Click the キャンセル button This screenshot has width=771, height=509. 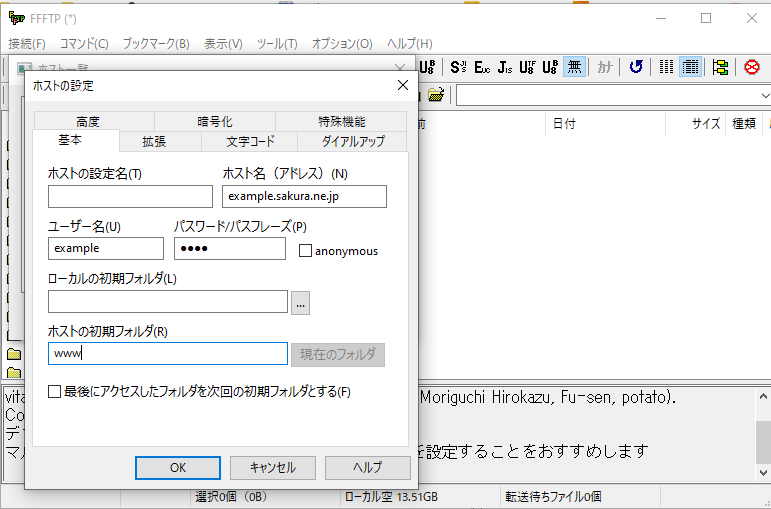[x=272, y=468]
